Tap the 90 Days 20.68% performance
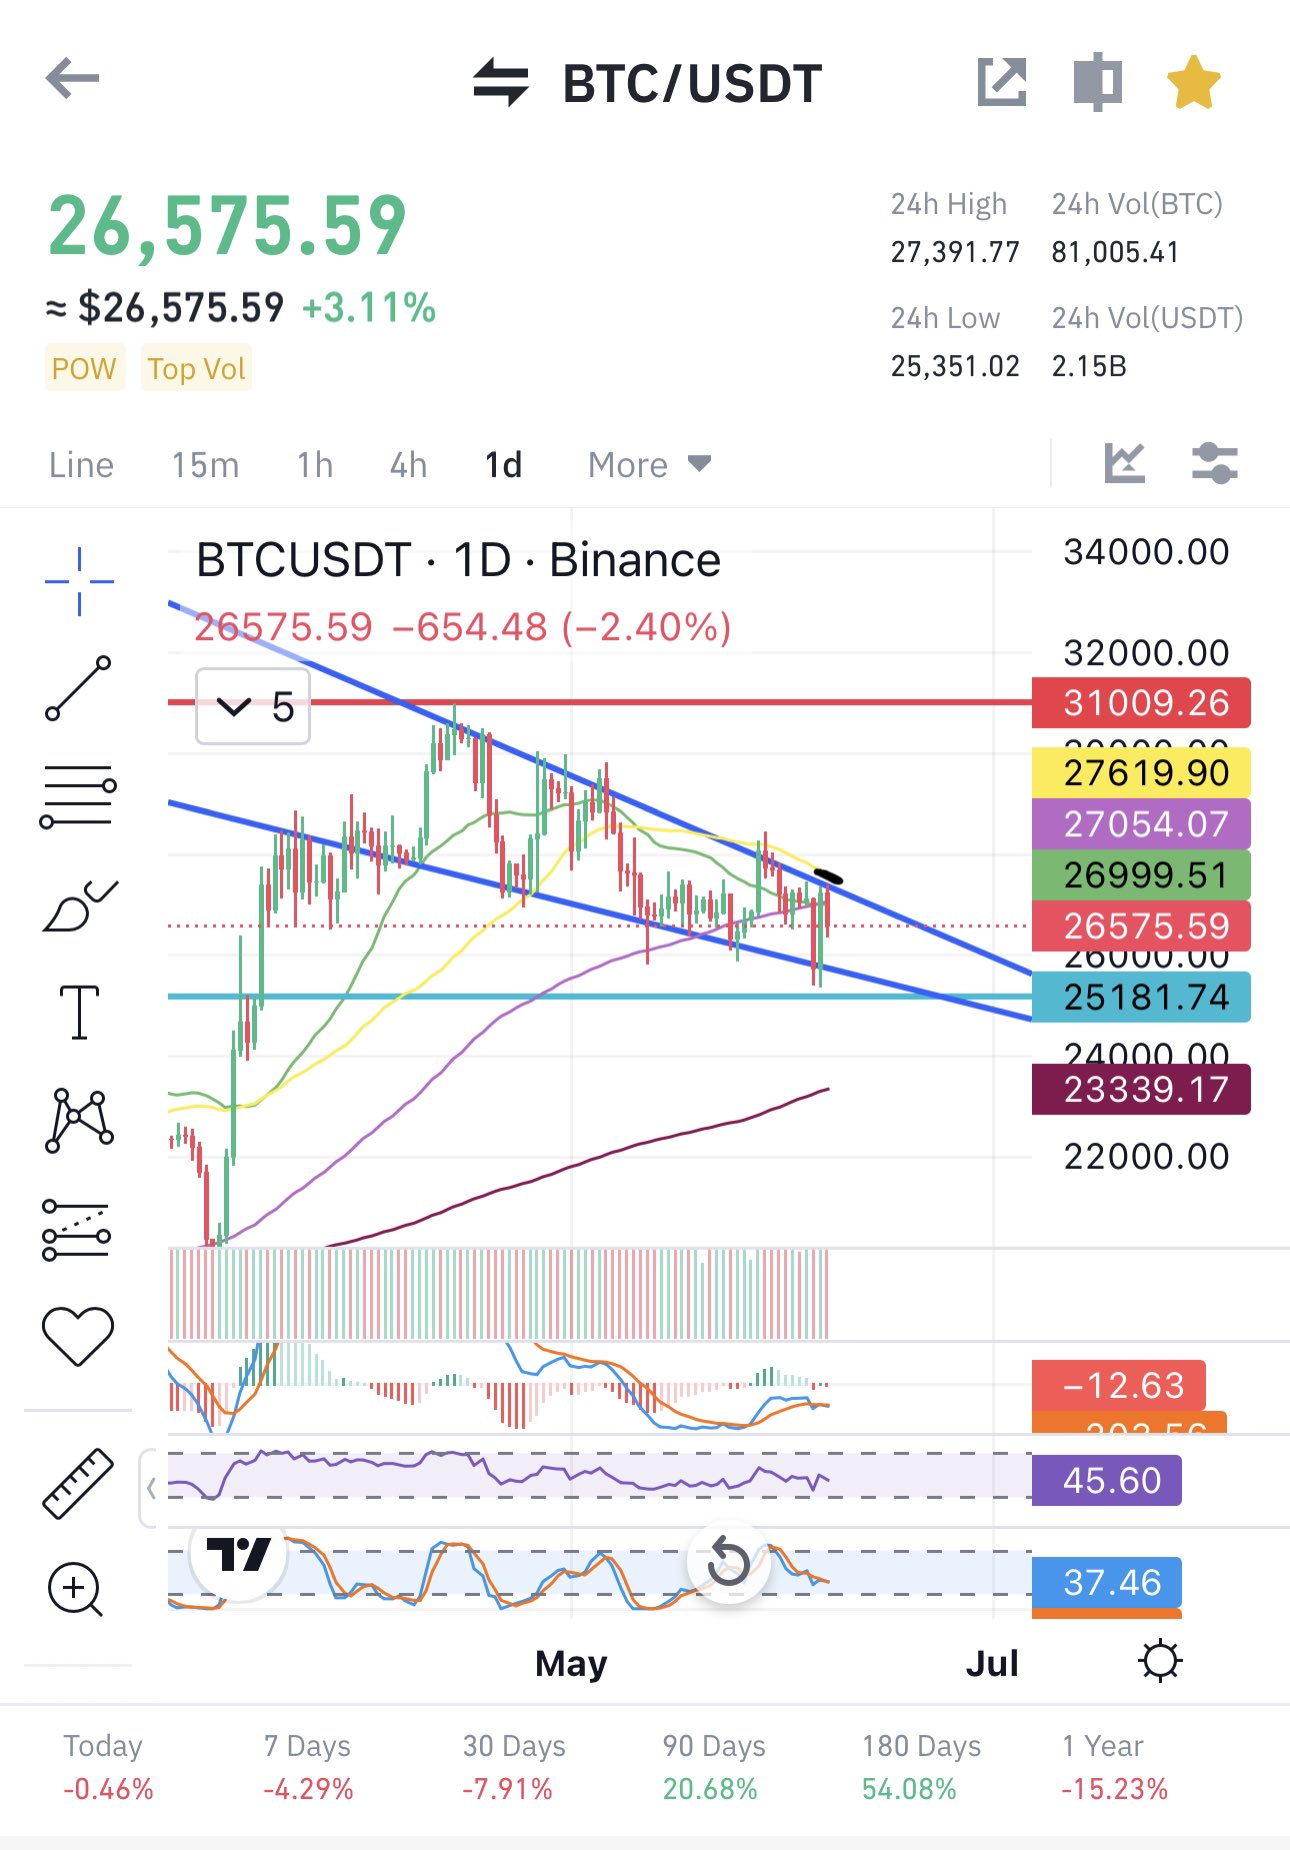Screen dimensions: 1290x1850 712,1767
